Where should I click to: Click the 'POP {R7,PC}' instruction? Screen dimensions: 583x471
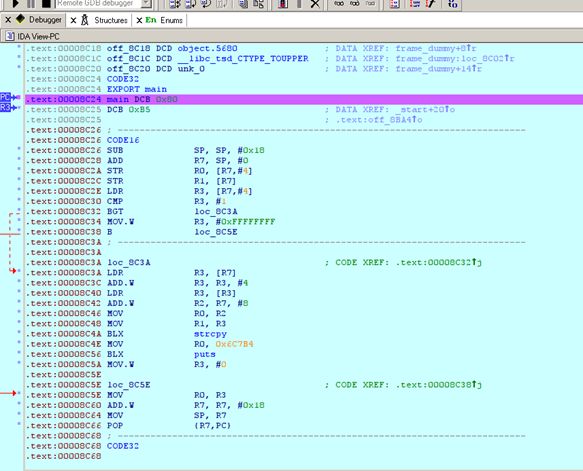[x=169, y=425]
